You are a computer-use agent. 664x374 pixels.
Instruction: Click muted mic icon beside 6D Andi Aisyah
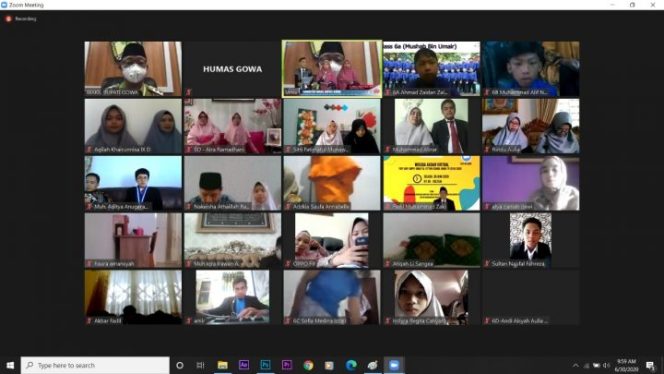click(x=487, y=321)
